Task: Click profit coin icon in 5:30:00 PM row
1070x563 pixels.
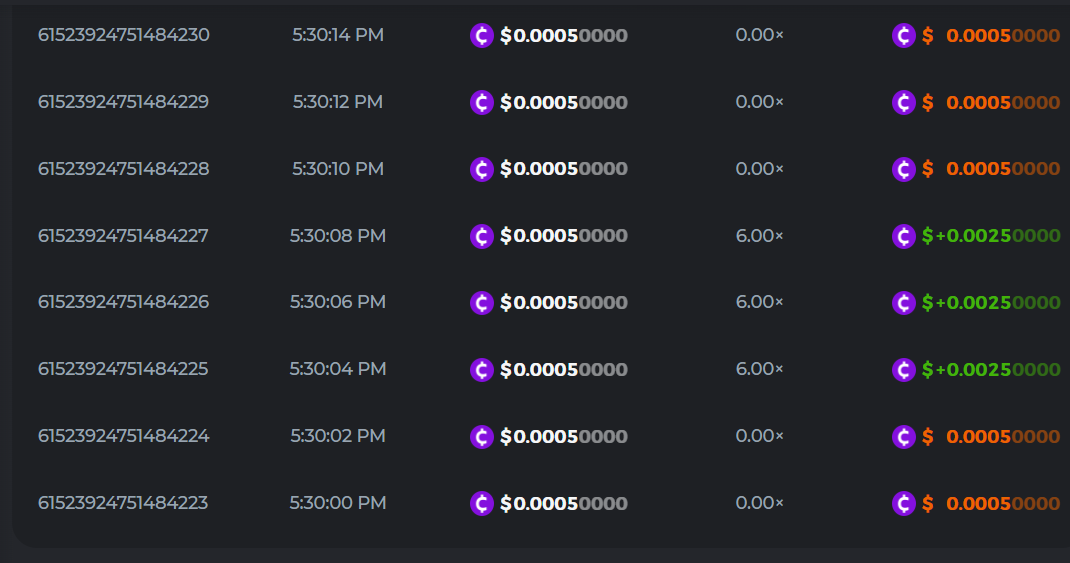Action: [x=904, y=503]
